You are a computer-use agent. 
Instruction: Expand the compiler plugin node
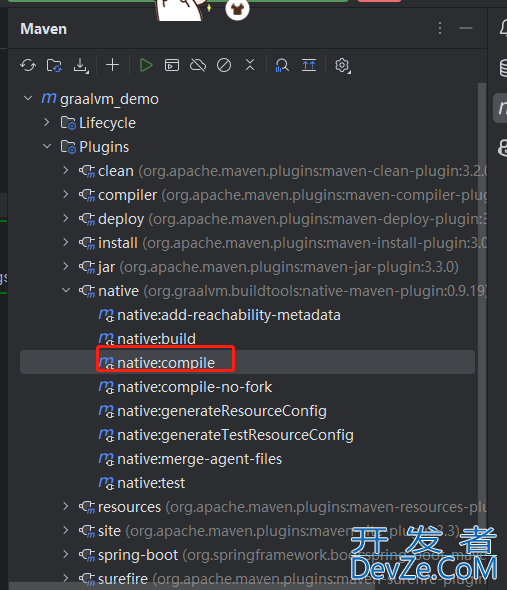pos(66,194)
